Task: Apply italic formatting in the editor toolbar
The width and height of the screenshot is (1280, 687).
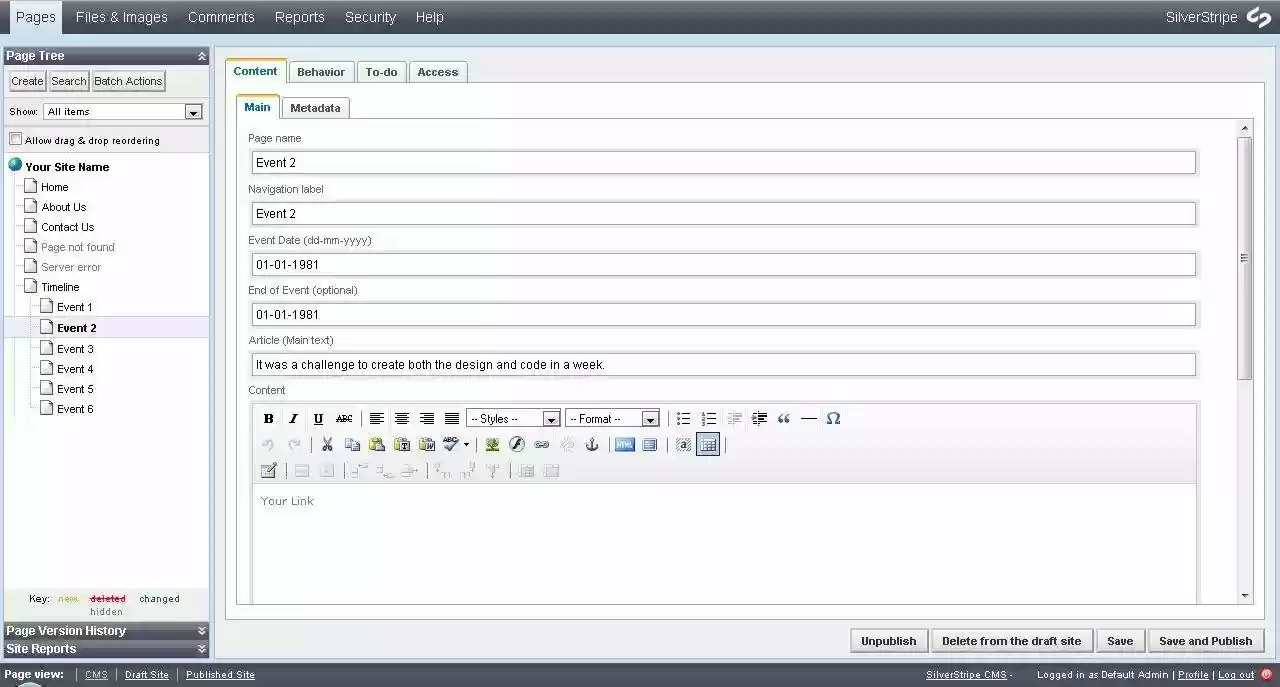Action: (293, 418)
